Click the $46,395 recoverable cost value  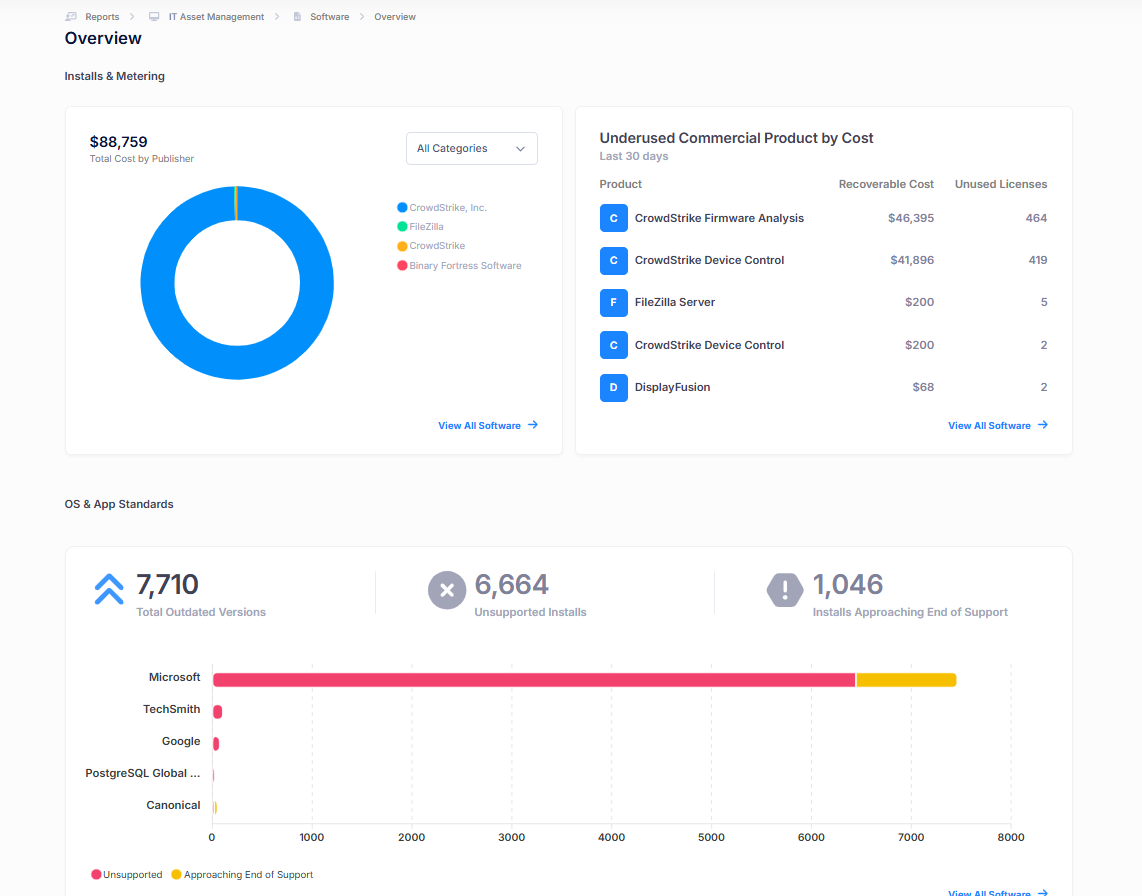(x=910, y=218)
